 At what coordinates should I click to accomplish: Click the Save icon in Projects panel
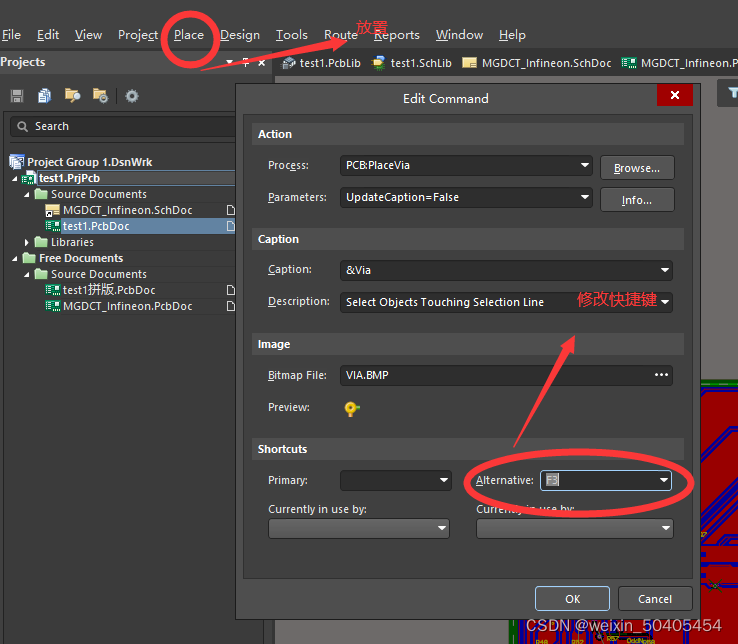coord(17,96)
